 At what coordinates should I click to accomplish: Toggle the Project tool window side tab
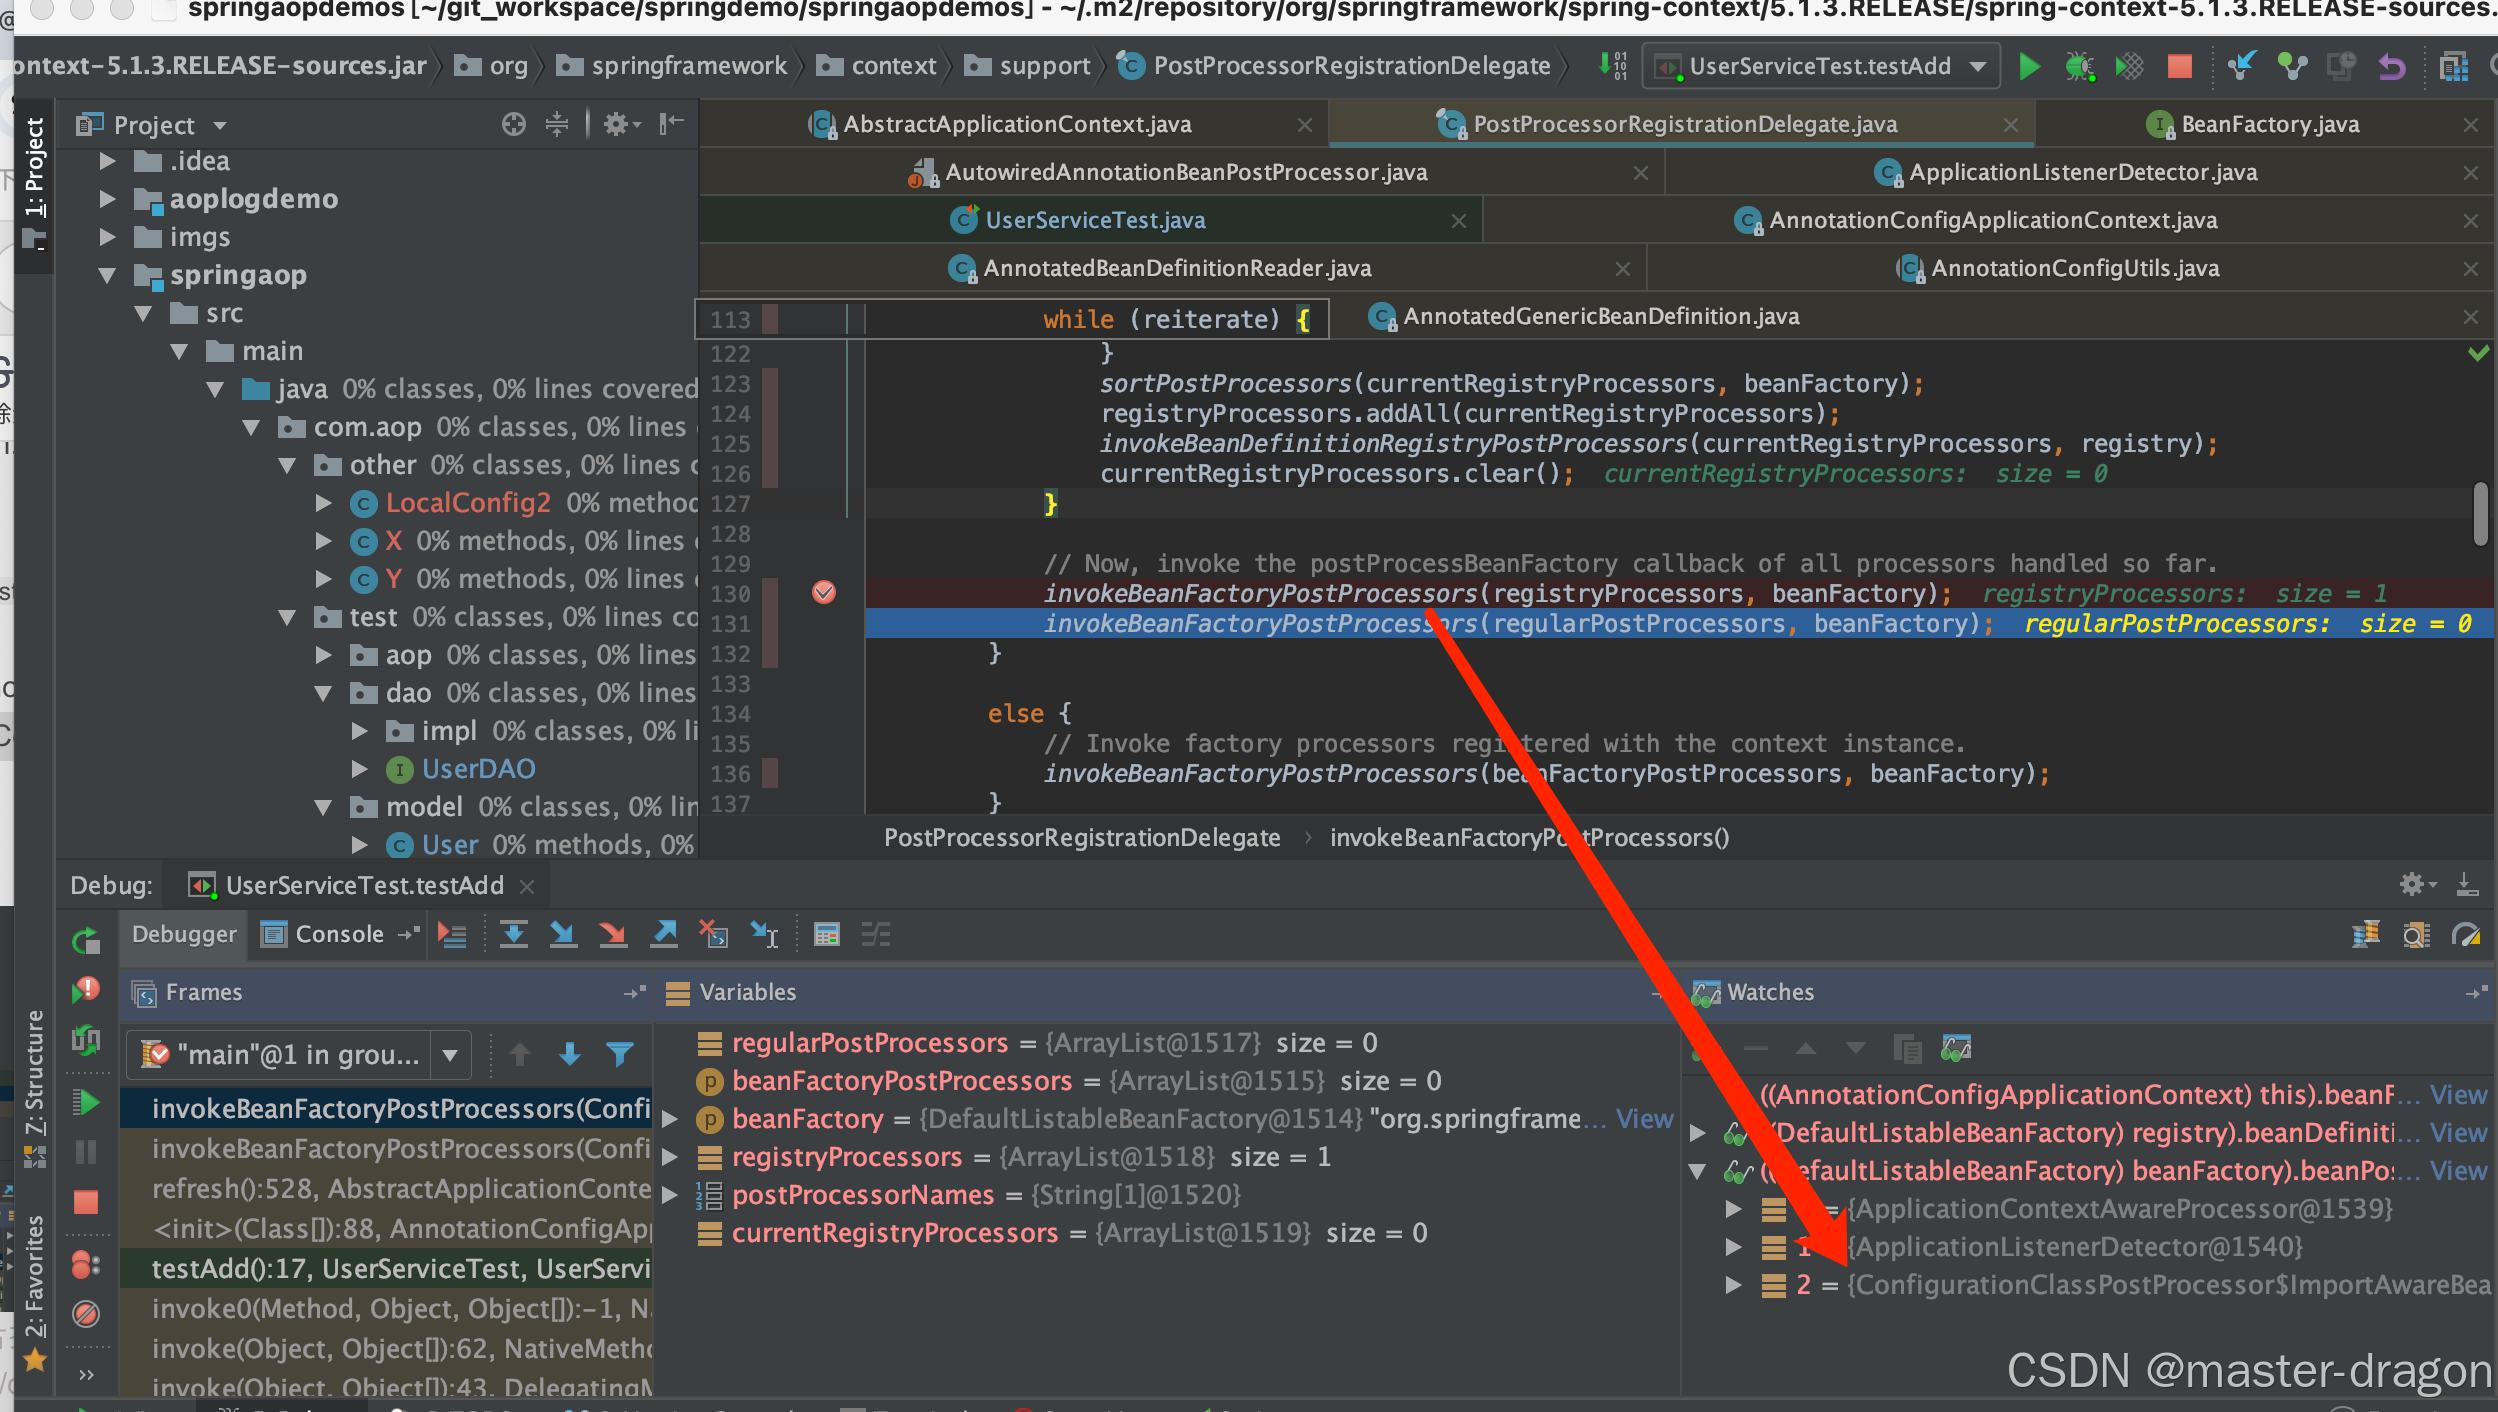pos(35,166)
